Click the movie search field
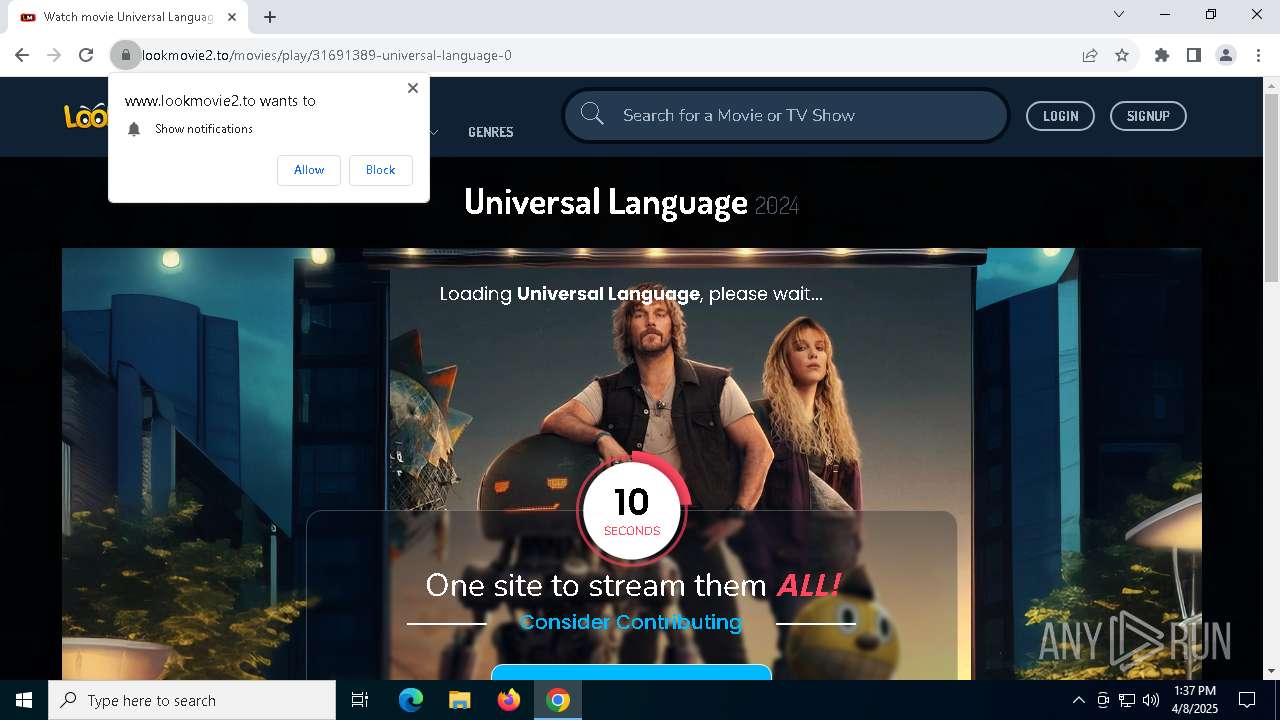The image size is (1280, 720). coord(786,115)
